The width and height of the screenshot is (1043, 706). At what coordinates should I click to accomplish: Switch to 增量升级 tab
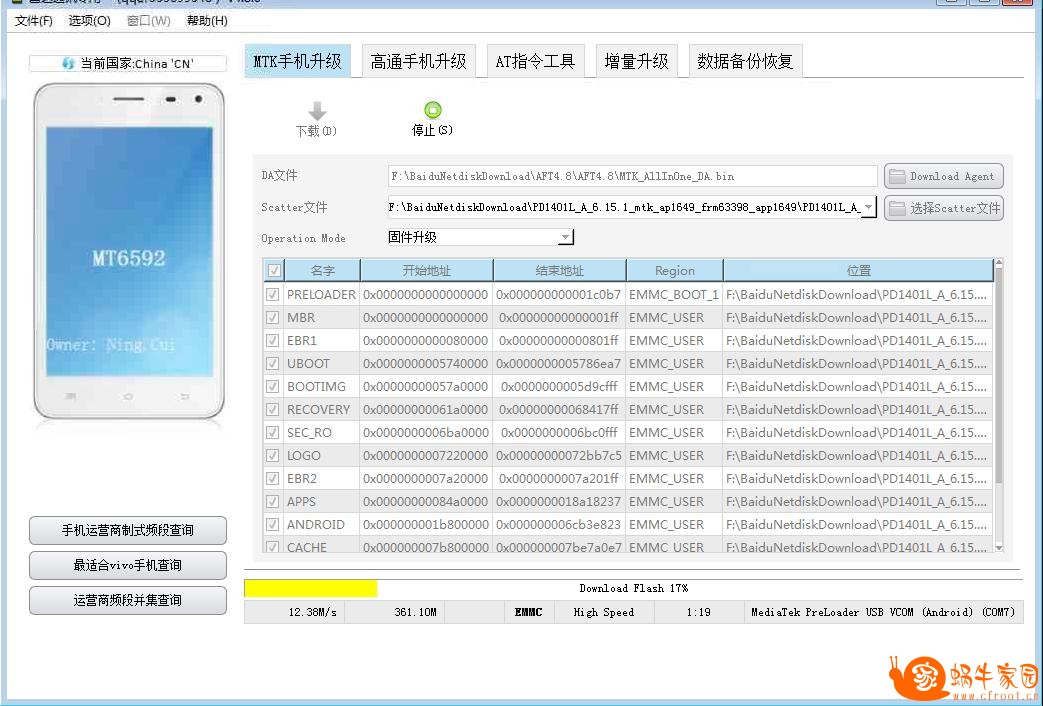637,62
